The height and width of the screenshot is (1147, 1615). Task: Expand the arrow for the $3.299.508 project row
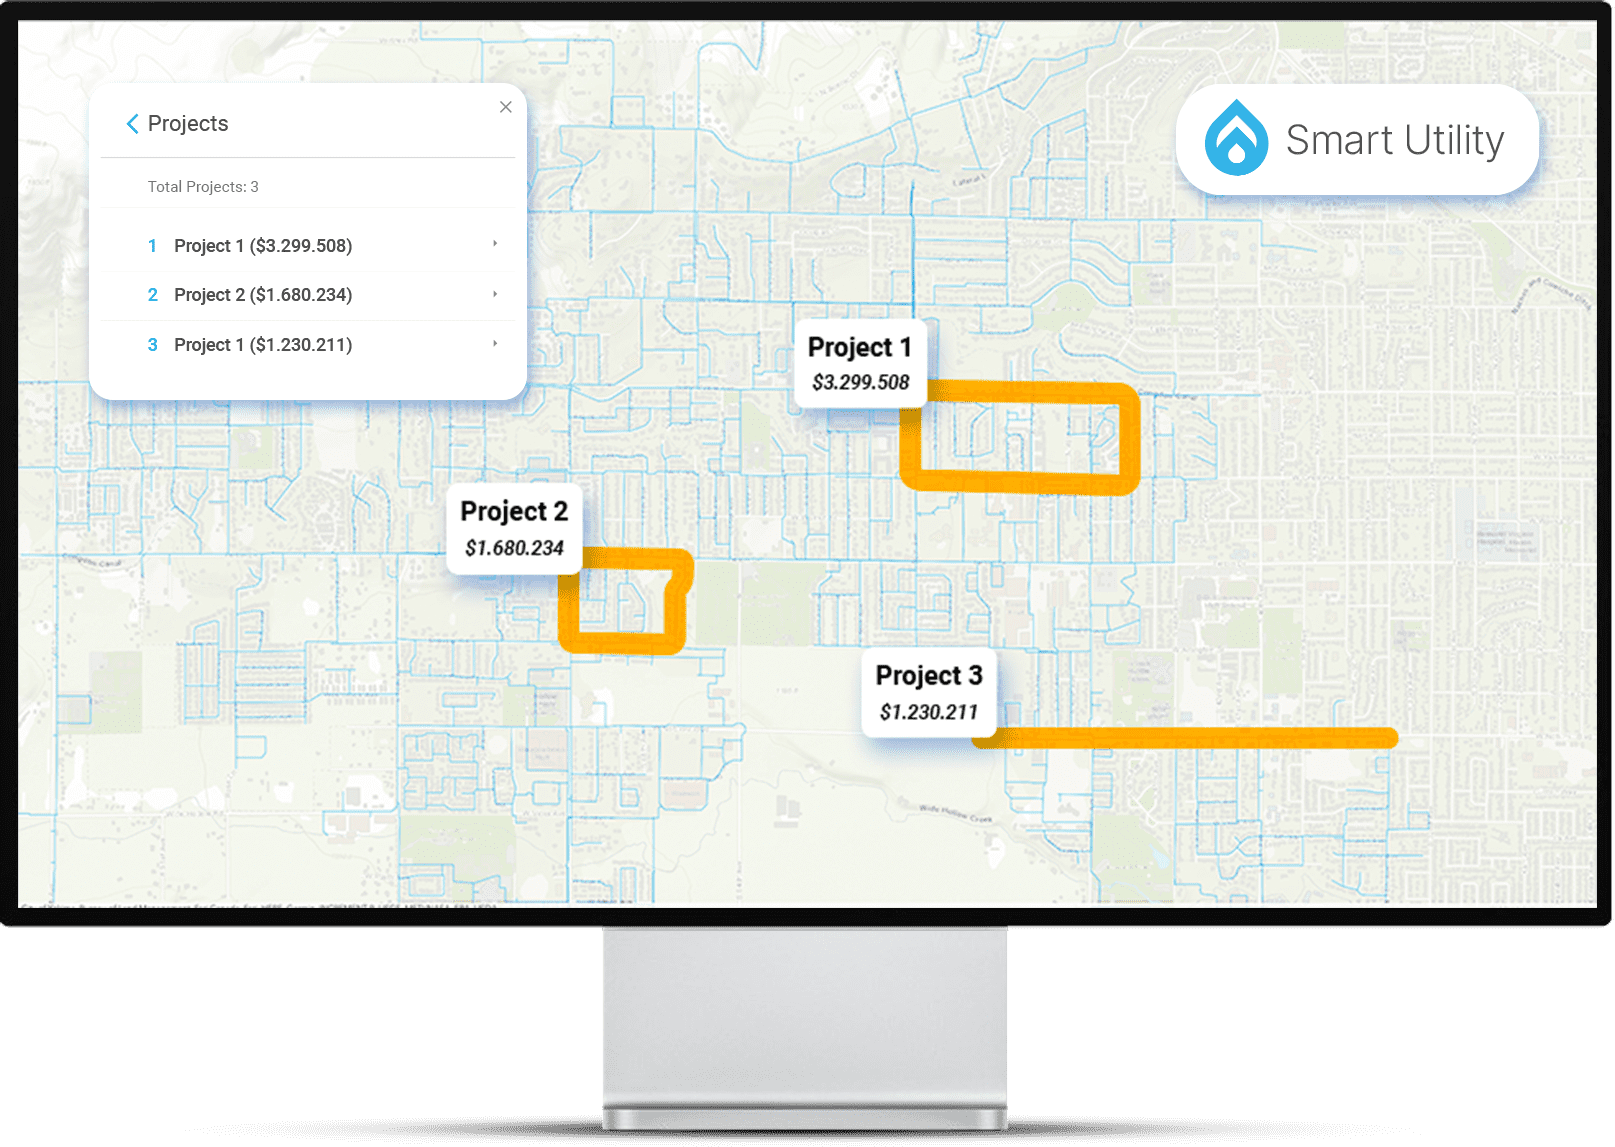495,244
